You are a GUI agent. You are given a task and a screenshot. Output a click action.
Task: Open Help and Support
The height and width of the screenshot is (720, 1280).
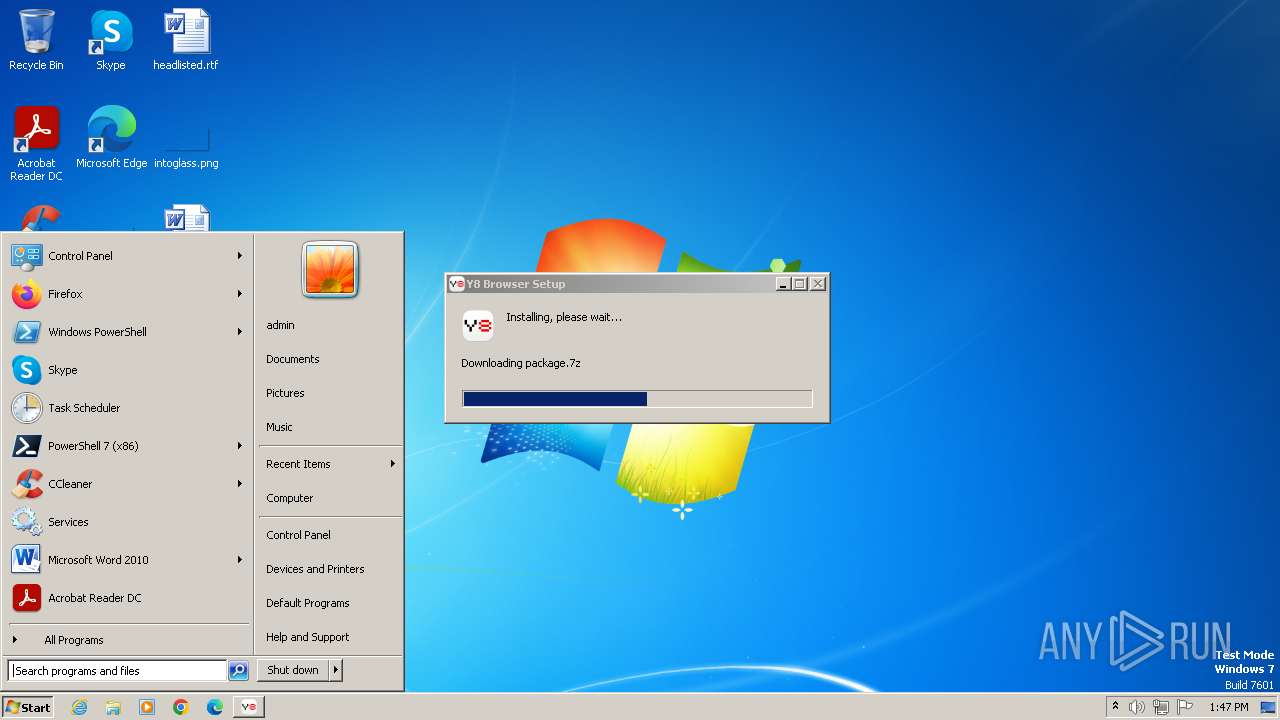(307, 637)
